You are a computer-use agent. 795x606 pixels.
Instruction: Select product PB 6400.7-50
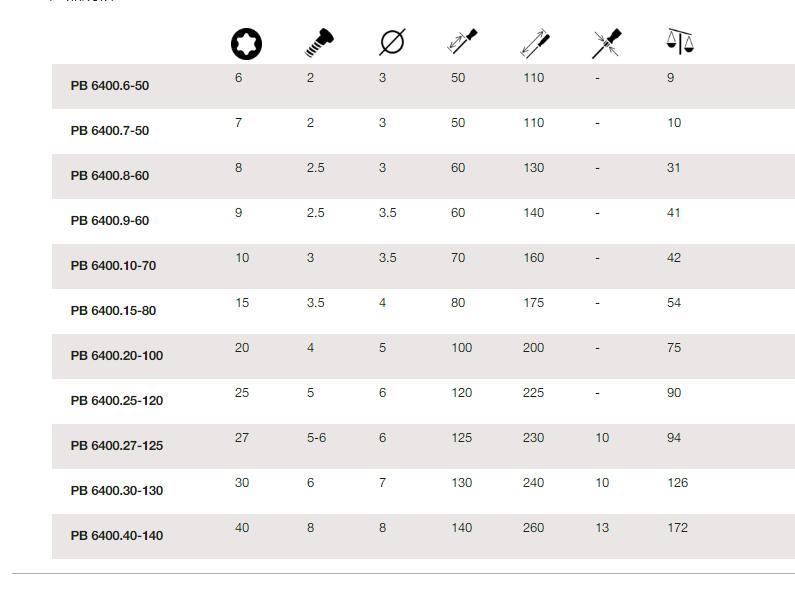[110, 131]
